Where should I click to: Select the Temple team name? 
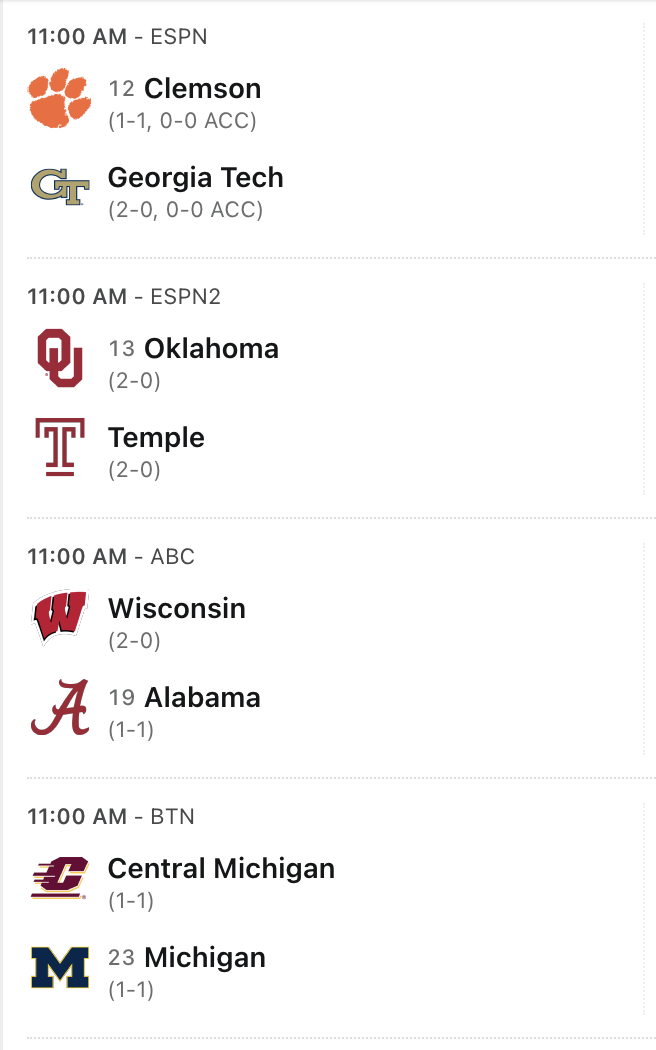coord(156,438)
